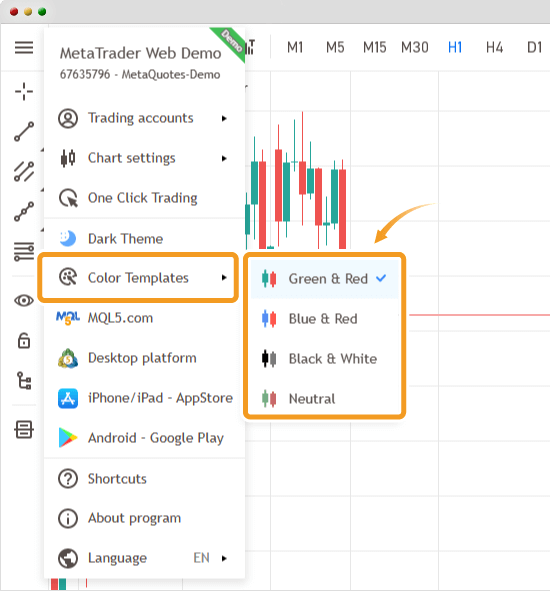The image size is (550, 591).
Task: Click the Desktop platform app icon
Action: coord(68,358)
